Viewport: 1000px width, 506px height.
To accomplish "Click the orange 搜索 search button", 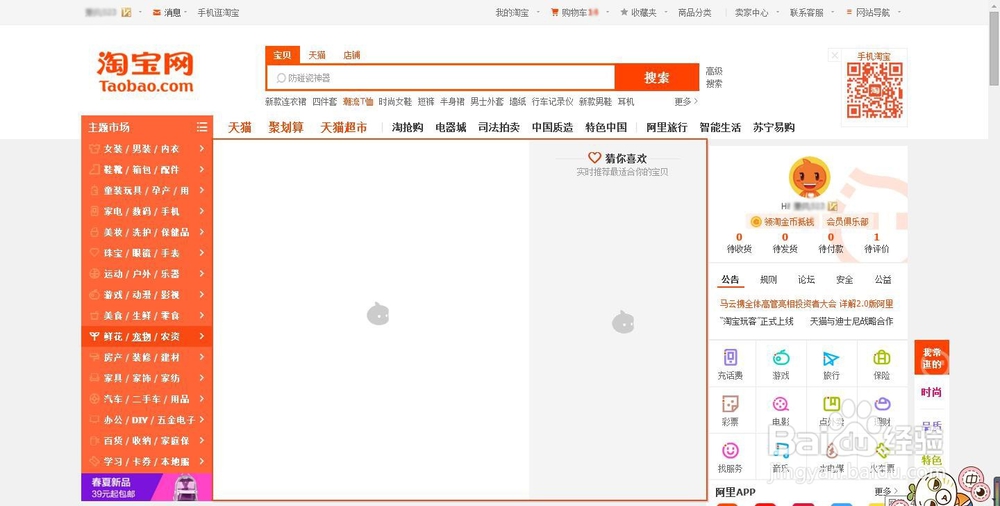I will (x=657, y=77).
